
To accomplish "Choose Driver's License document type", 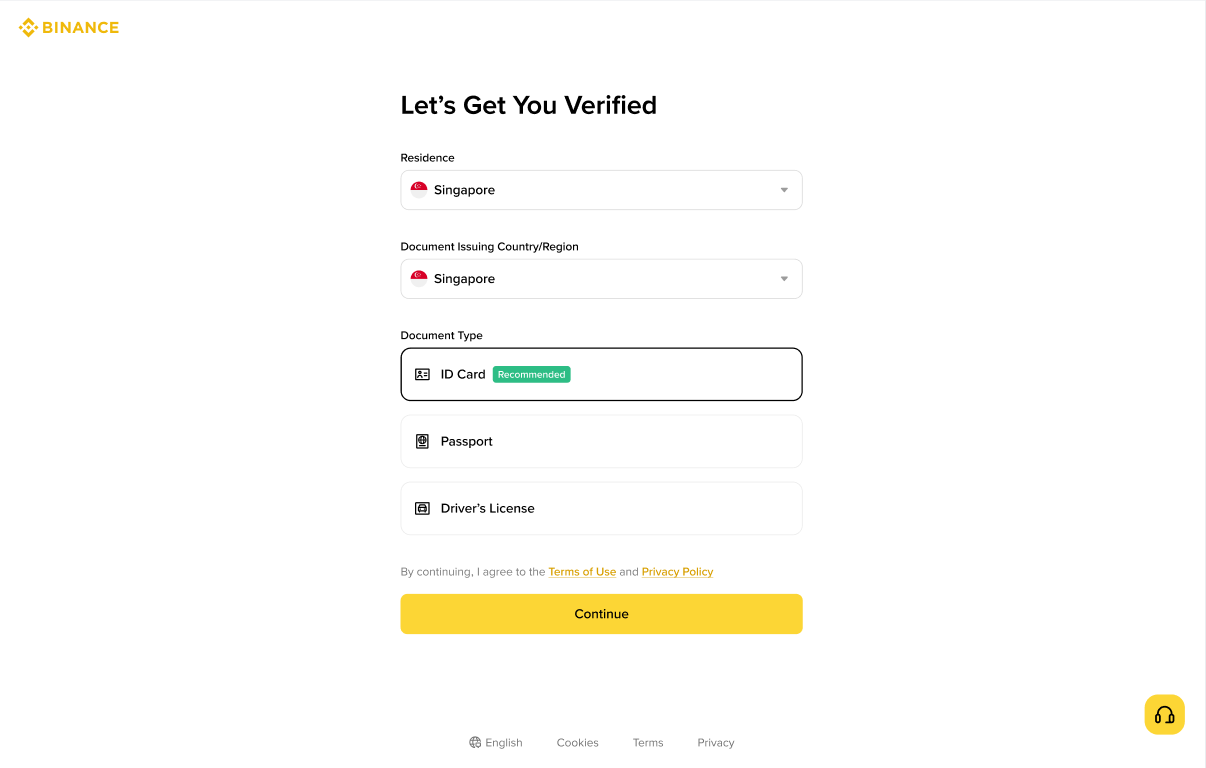I will (601, 508).
